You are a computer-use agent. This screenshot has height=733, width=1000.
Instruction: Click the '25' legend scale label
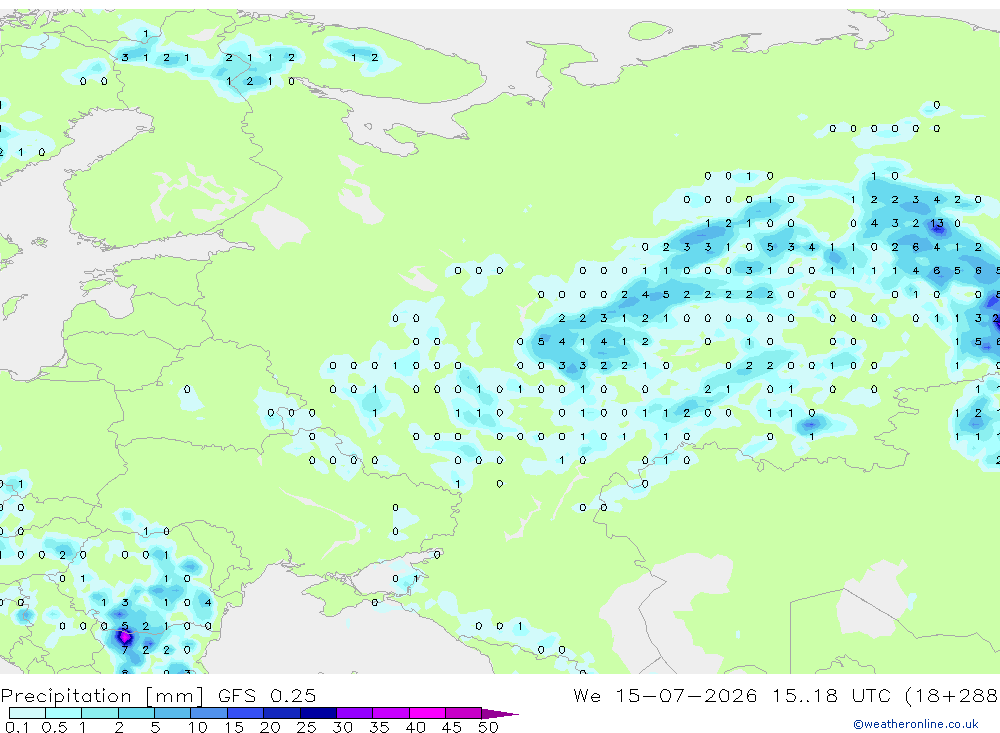(307, 727)
